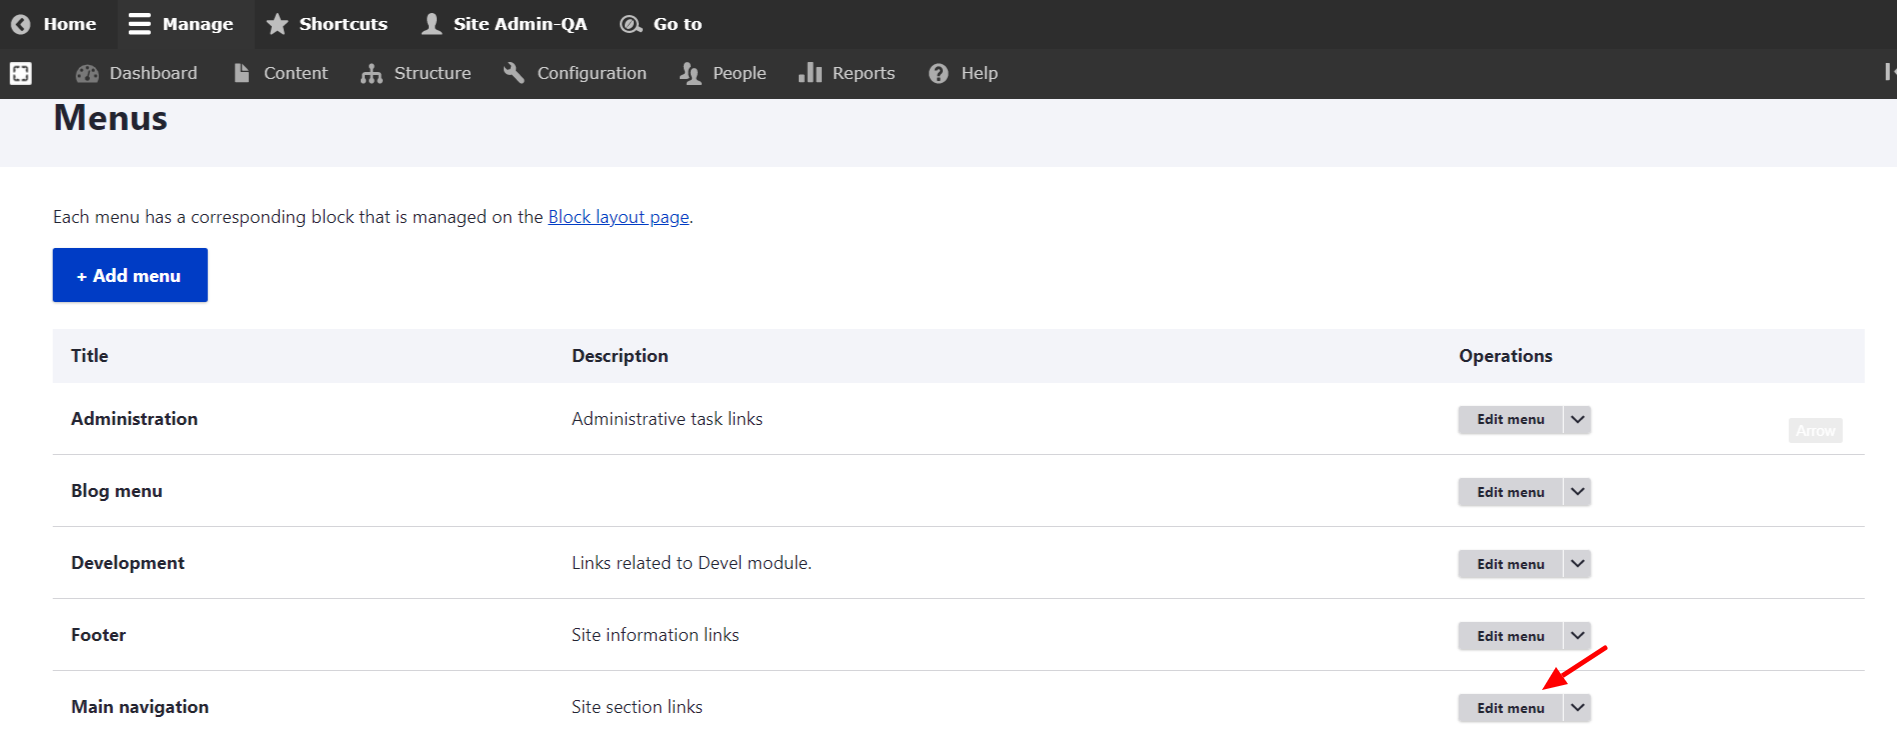The height and width of the screenshot is (740, 1897).
Task: Click the Home back-arrow icon
Action: (20, 24)
